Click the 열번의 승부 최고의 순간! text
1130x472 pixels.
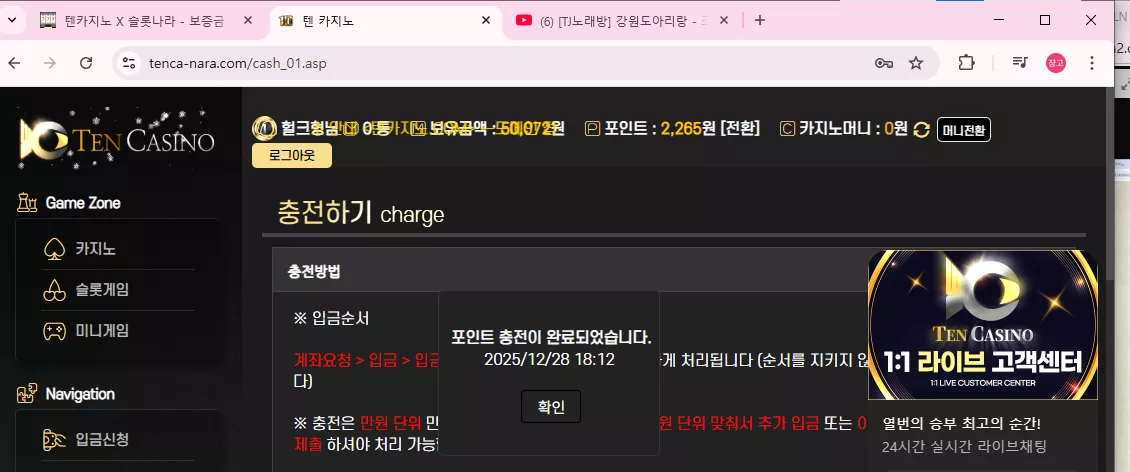click(961, 423)
